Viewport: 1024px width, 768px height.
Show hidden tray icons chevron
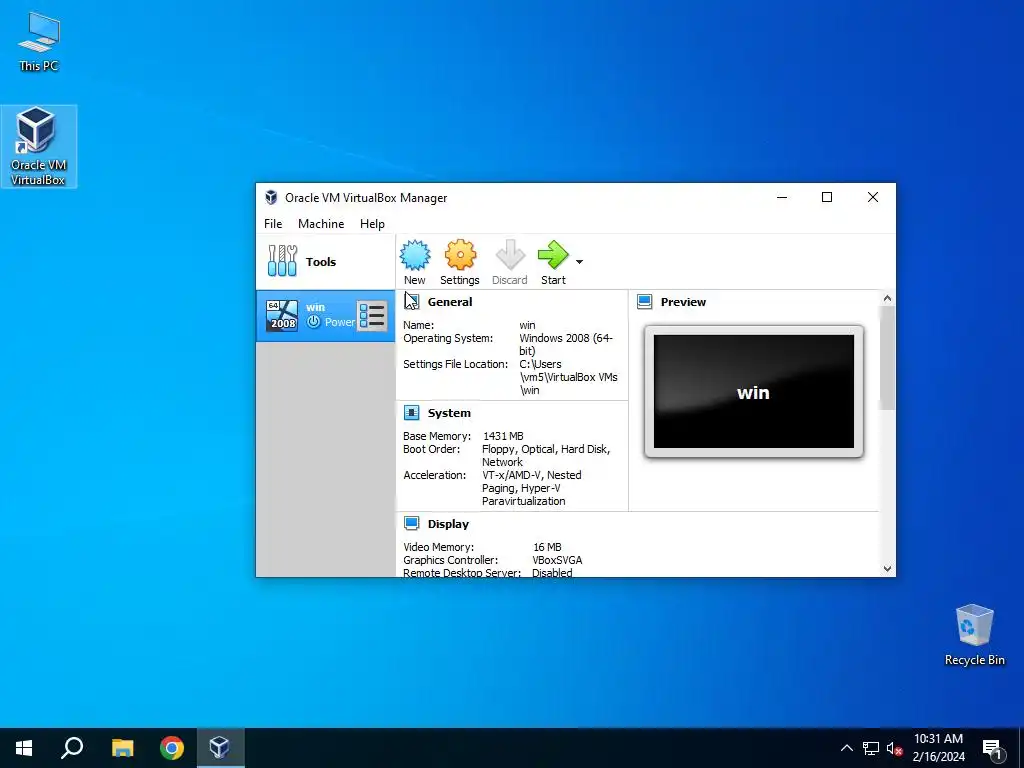tap(846, 748)
